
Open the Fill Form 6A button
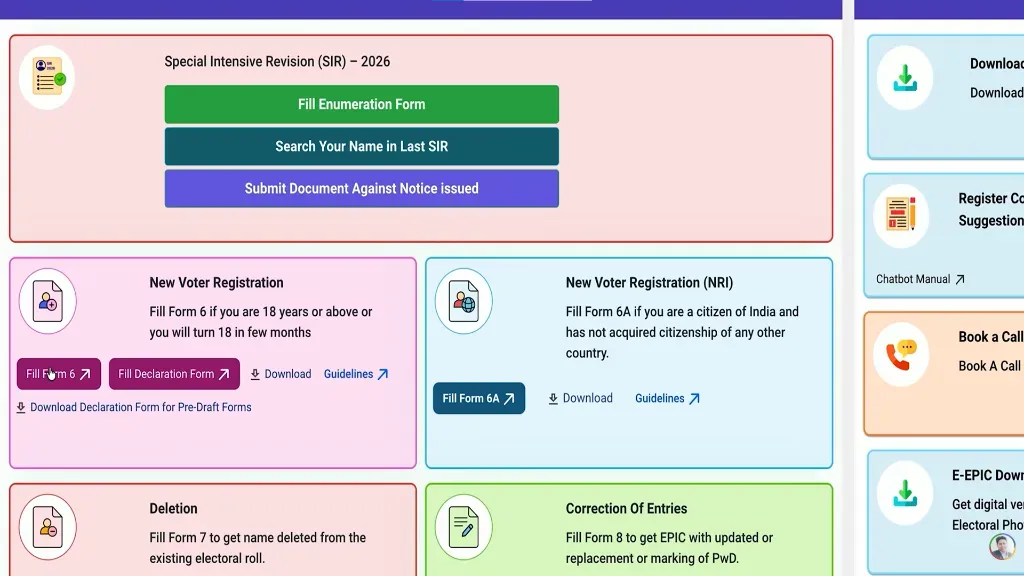tap(479, 398)
